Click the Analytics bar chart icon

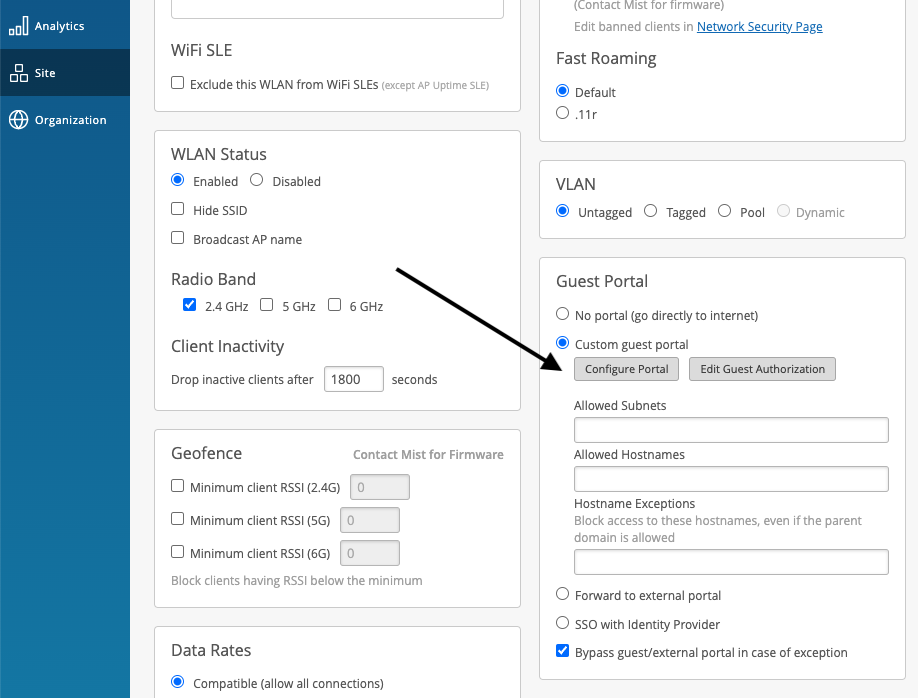click(18, 26)
